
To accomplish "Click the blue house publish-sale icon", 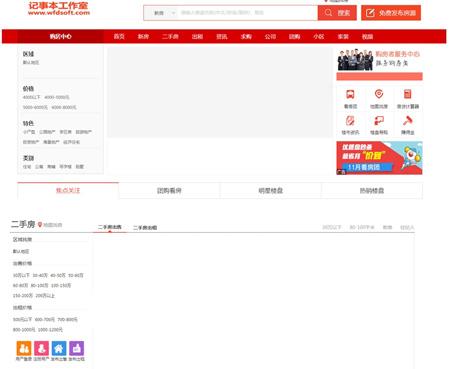I will (59, 348).
